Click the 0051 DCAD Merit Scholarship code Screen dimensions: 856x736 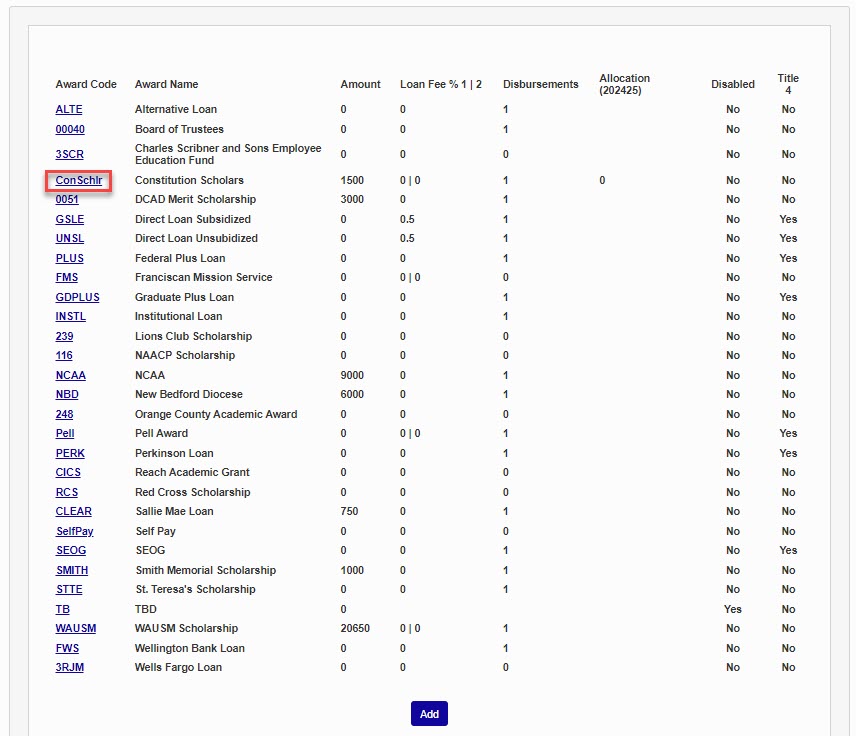coord(67,200)
